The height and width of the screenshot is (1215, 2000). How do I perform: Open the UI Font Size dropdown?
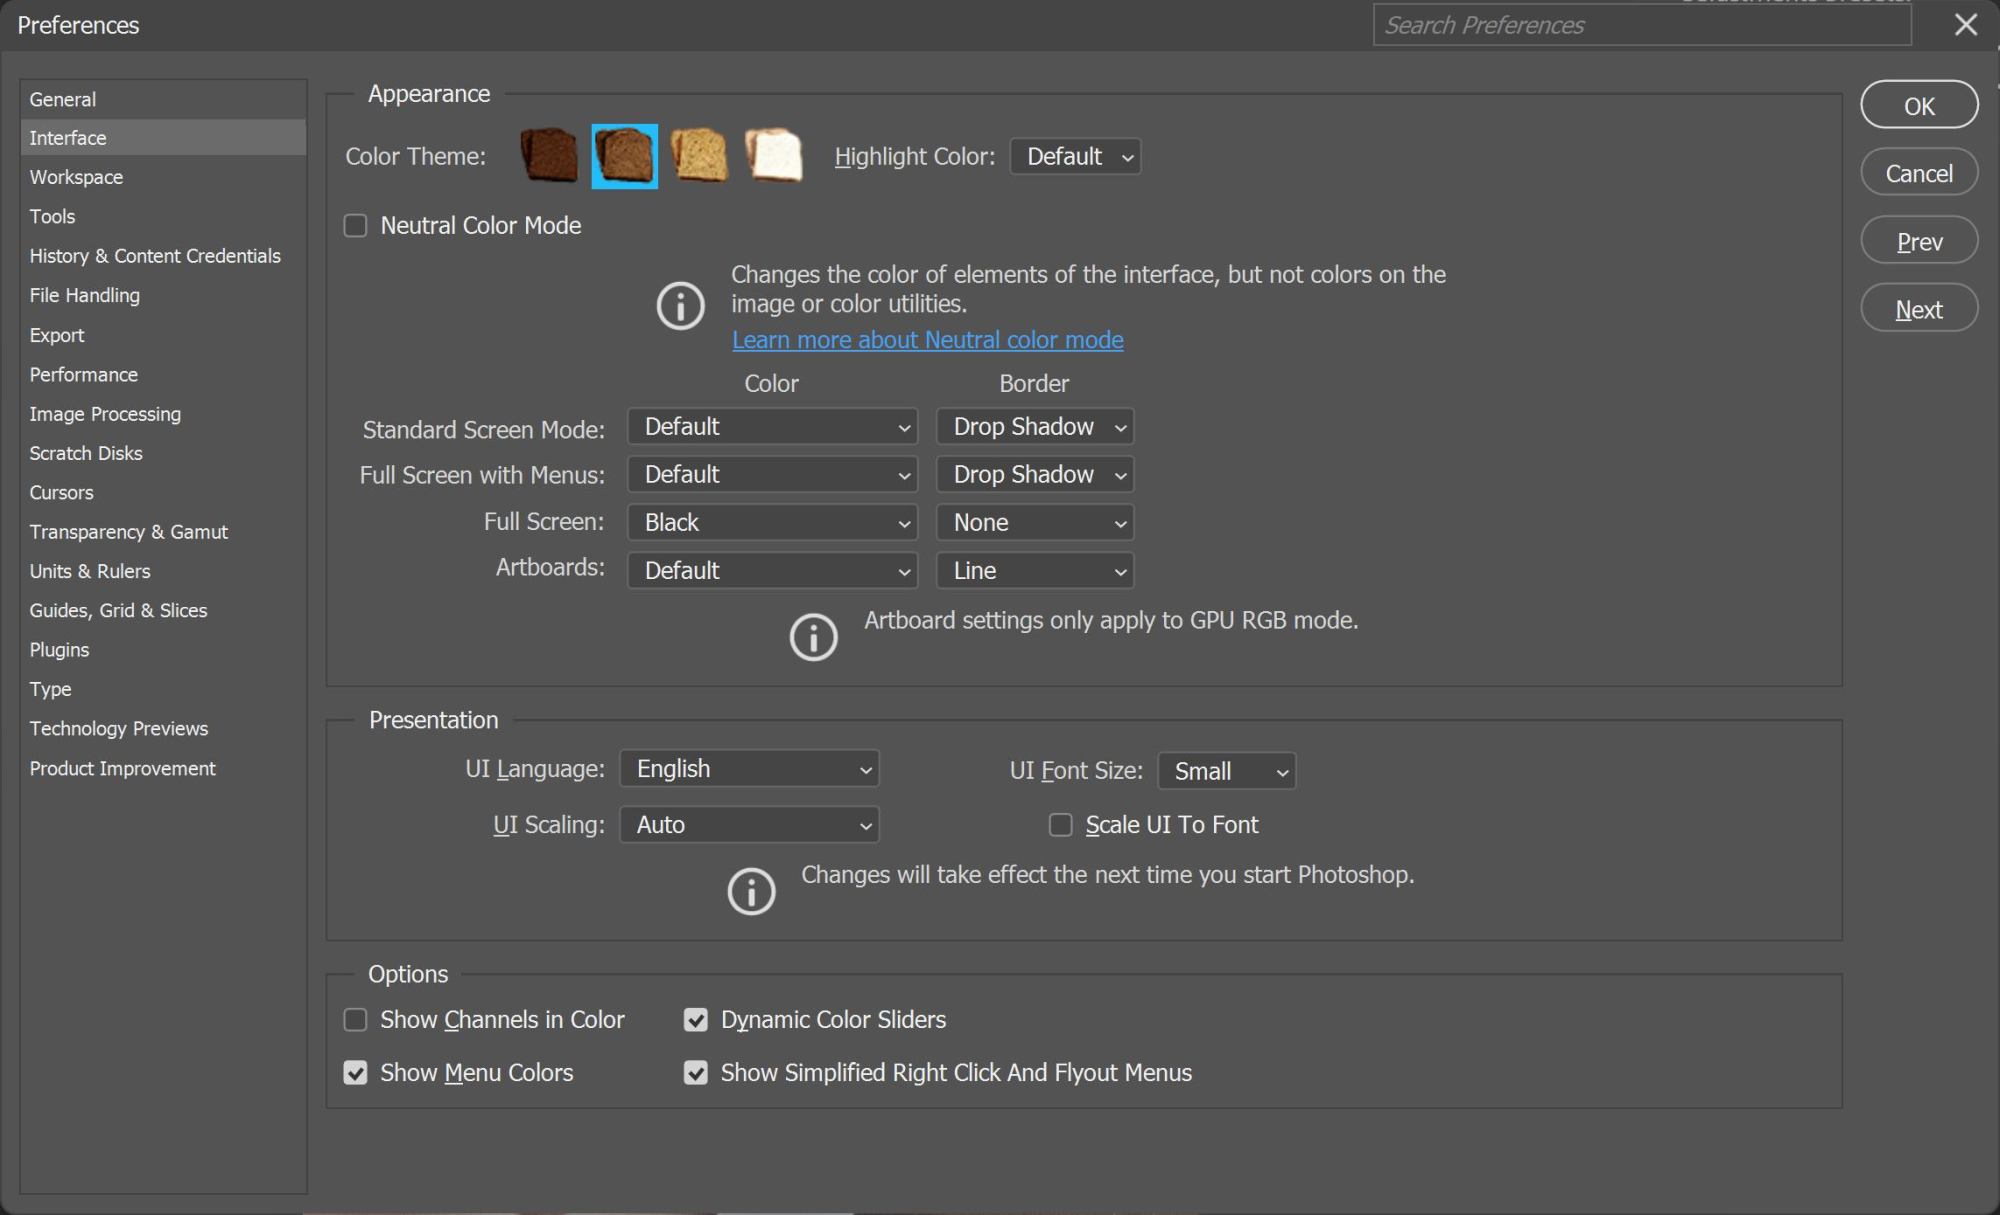tap(1226, 771)
